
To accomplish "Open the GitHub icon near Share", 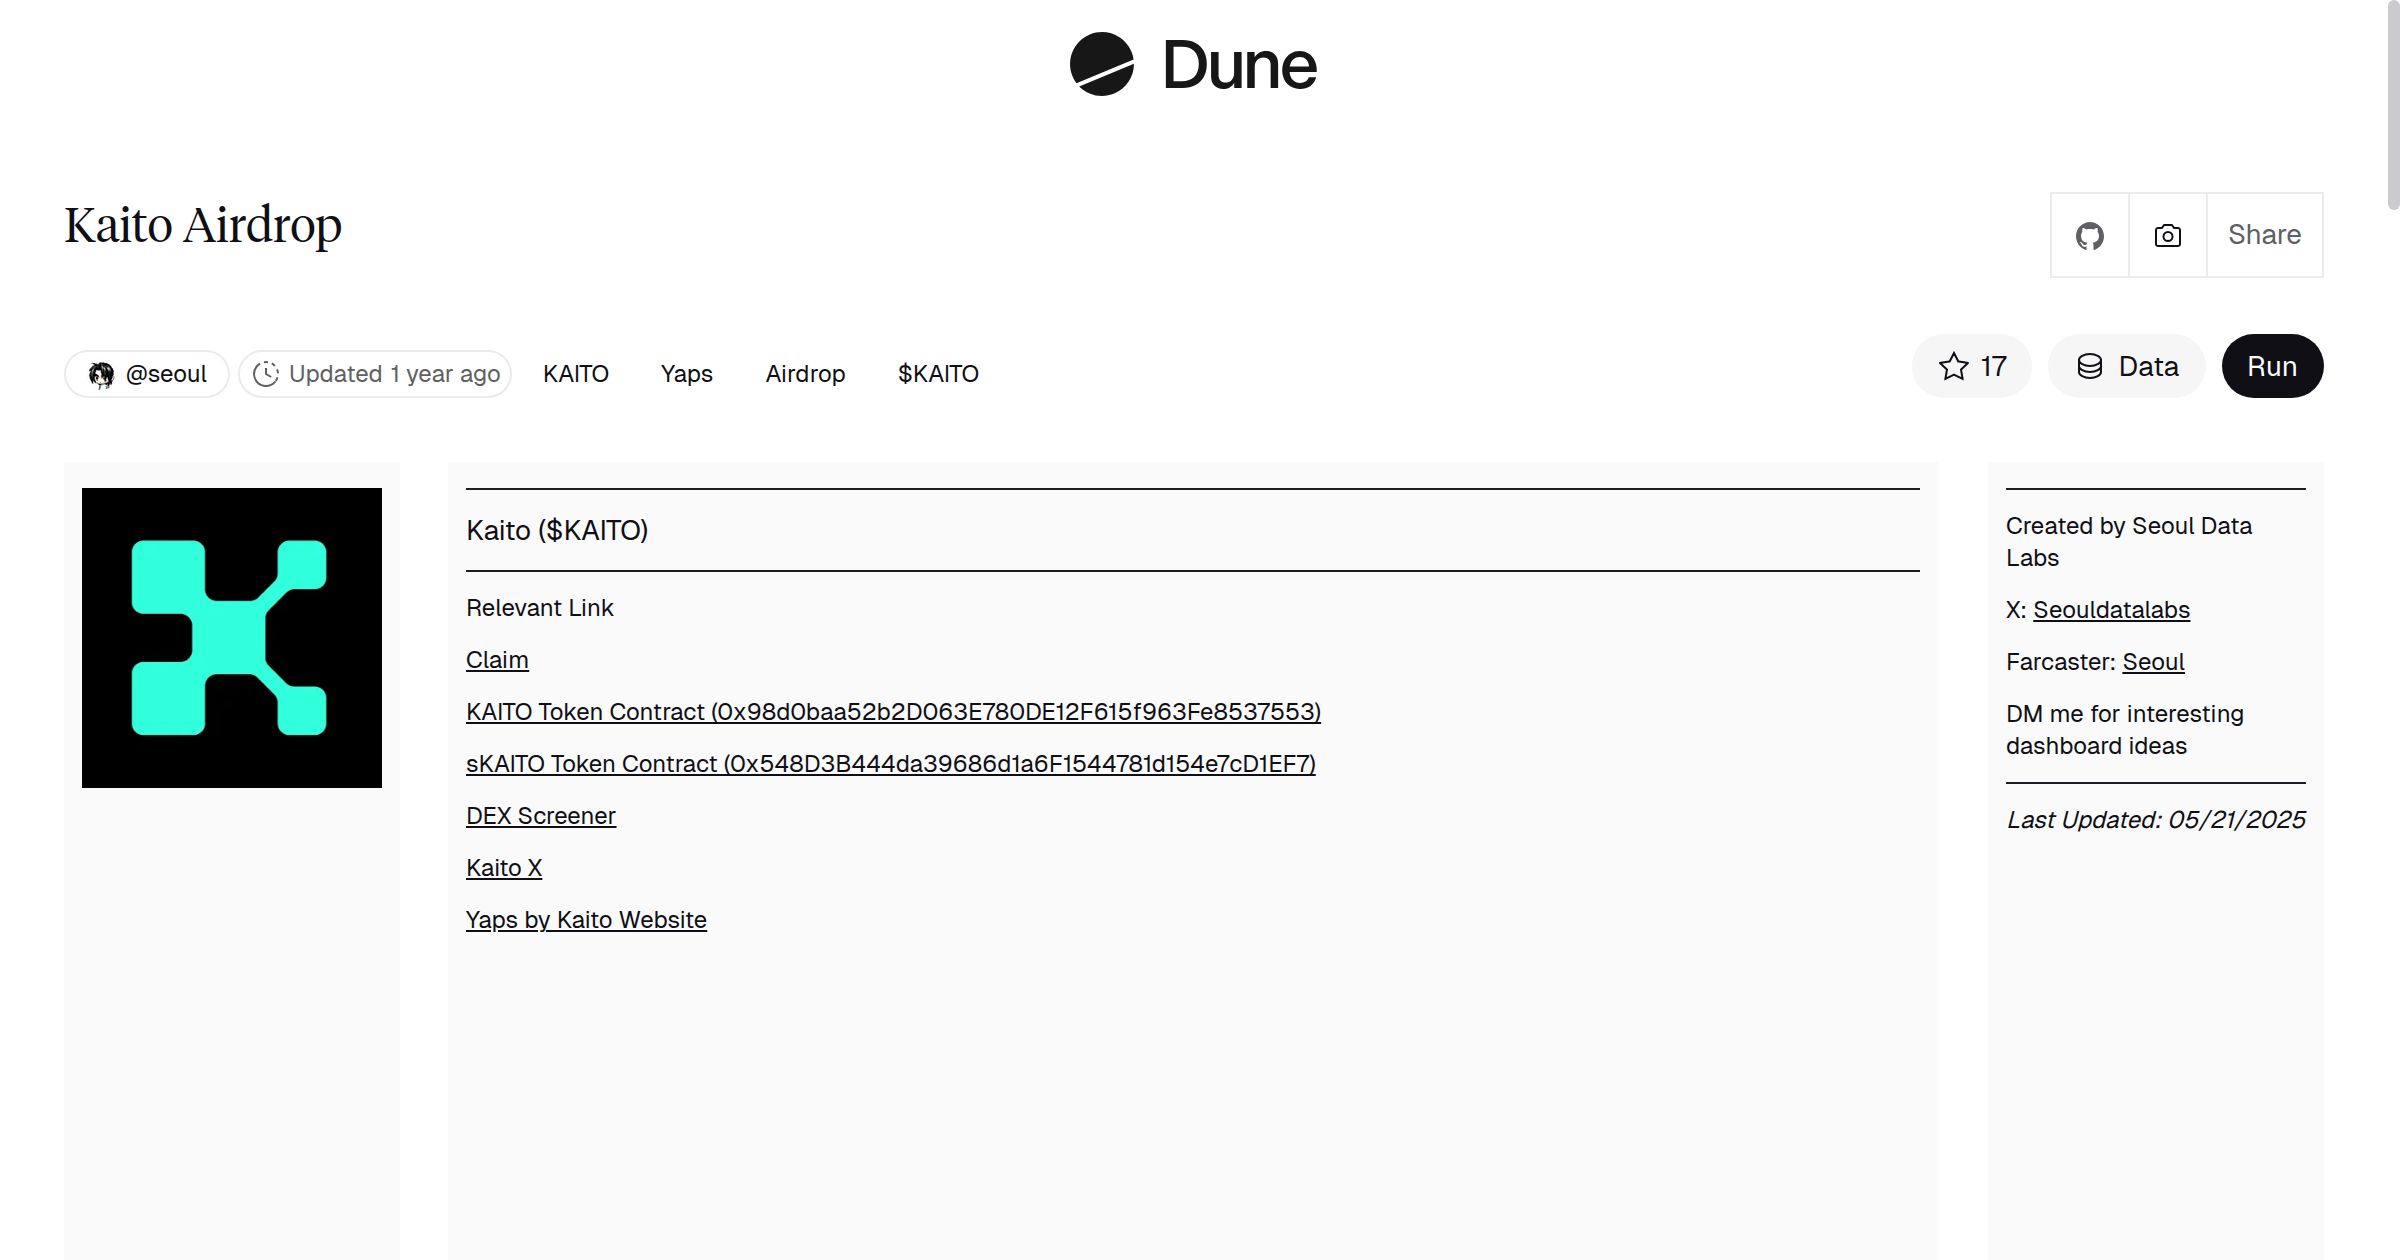I will [x=2089, y=234].
